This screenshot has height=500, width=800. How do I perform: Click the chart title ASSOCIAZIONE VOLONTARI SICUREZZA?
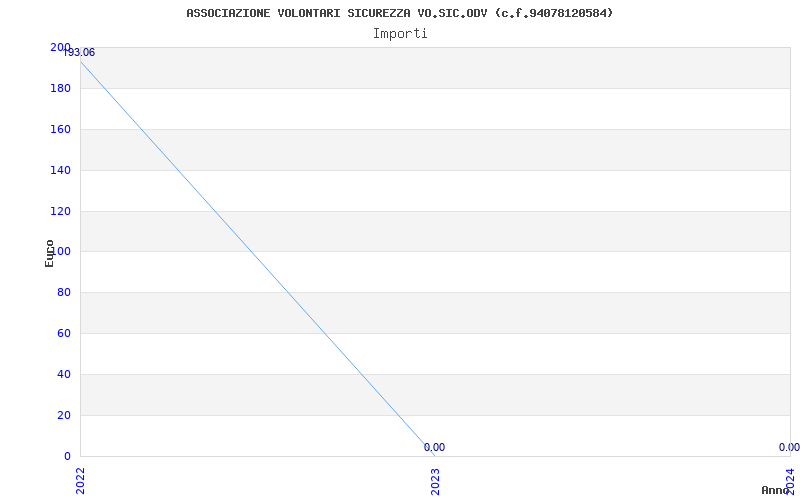[x=399, y=13]
